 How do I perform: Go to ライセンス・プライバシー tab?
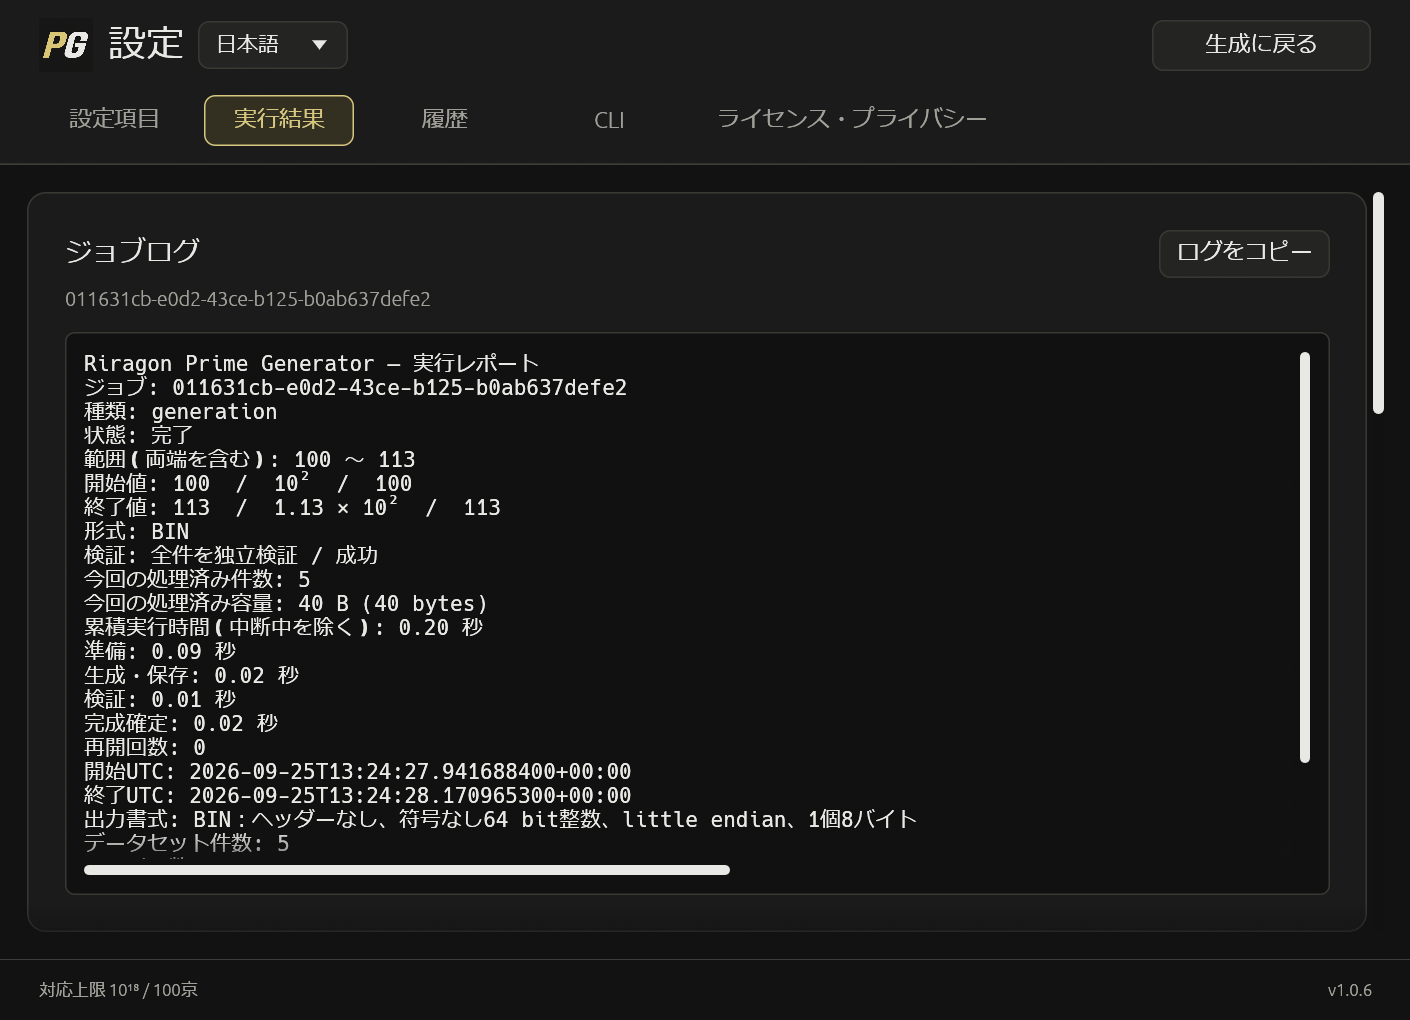(852, 120)
